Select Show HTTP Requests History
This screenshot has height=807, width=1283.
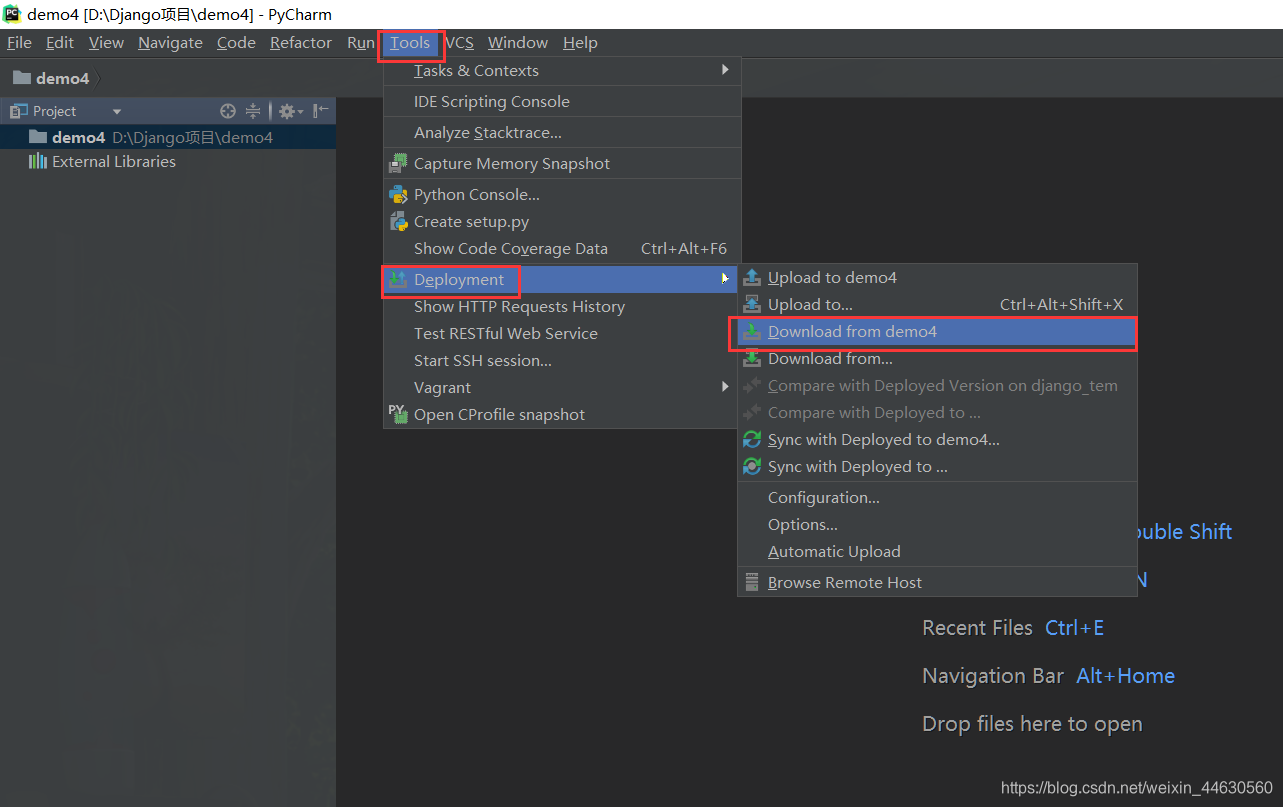point(562,306)
